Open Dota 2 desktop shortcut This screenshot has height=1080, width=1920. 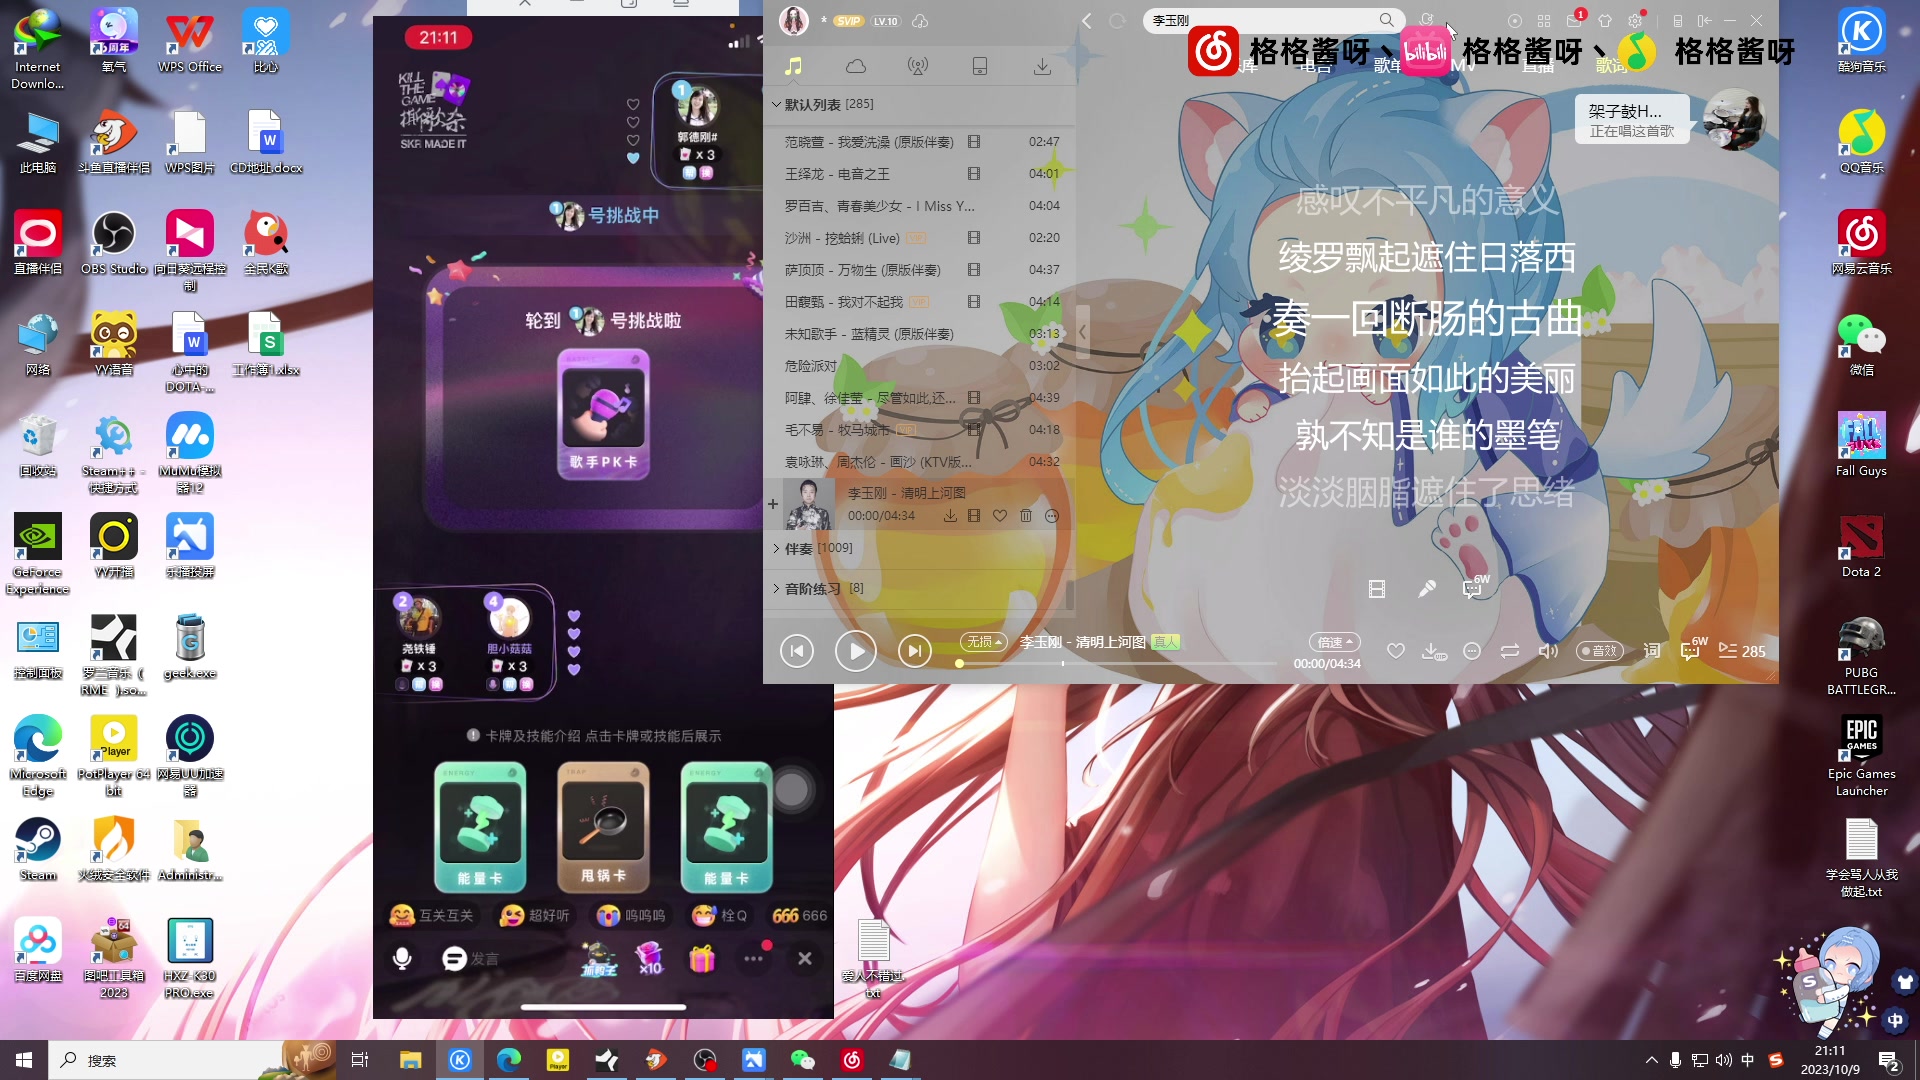coord(1861,546)
